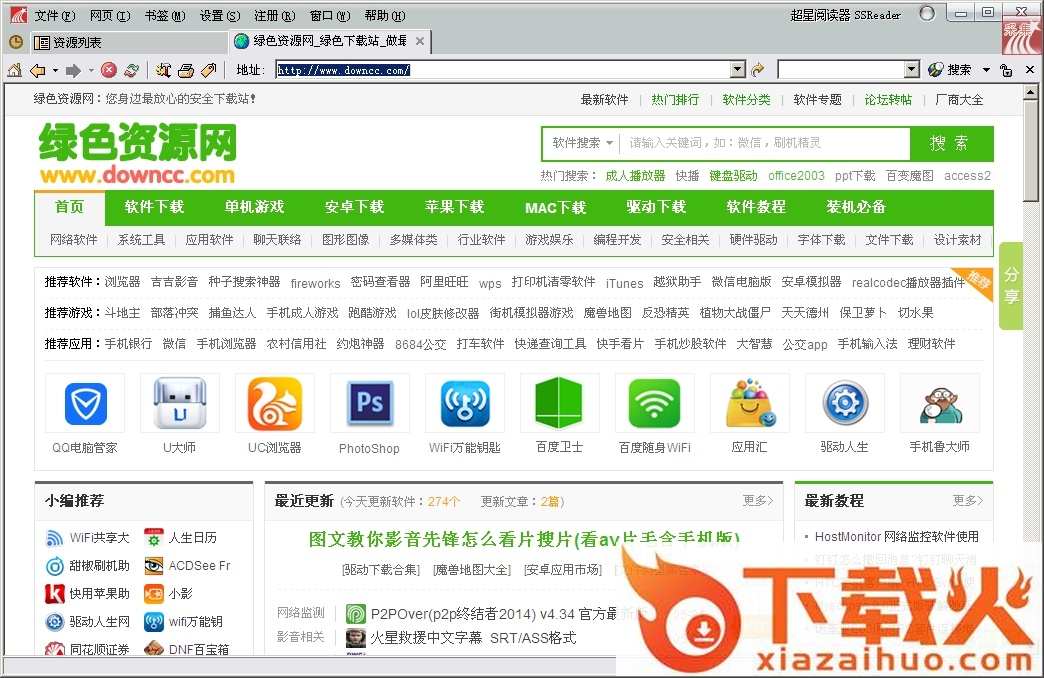
Task: Click the toolbar 搜索 button
Action: (950, 70)
